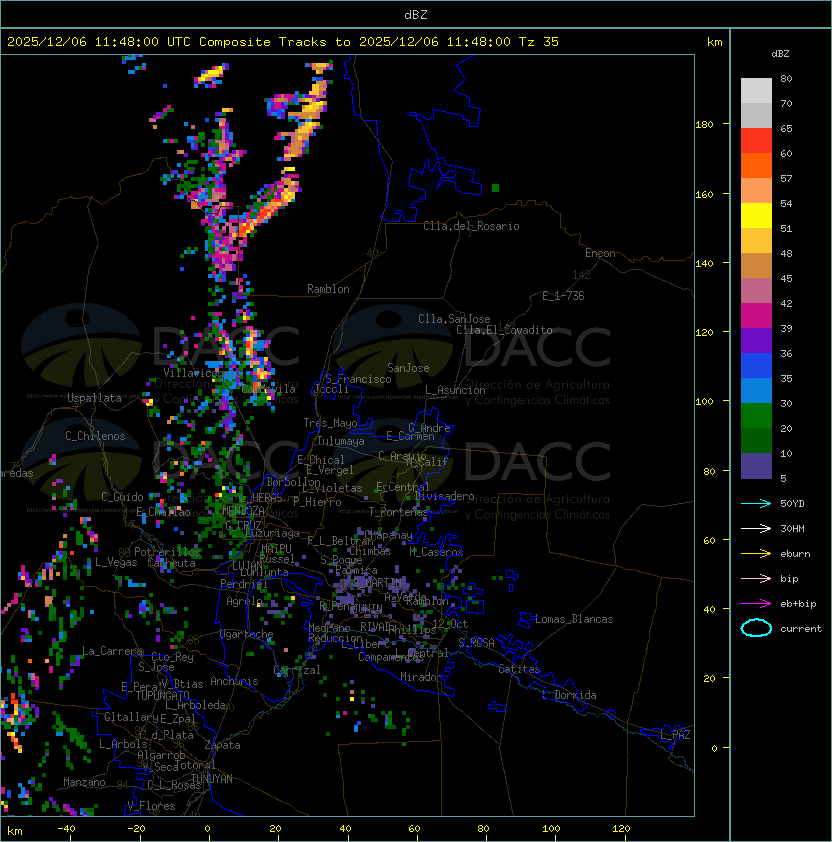Click the 'Clla.El_Cavadito' map label
The height and width of the screenshot is (842, 832).
[504, 330]
